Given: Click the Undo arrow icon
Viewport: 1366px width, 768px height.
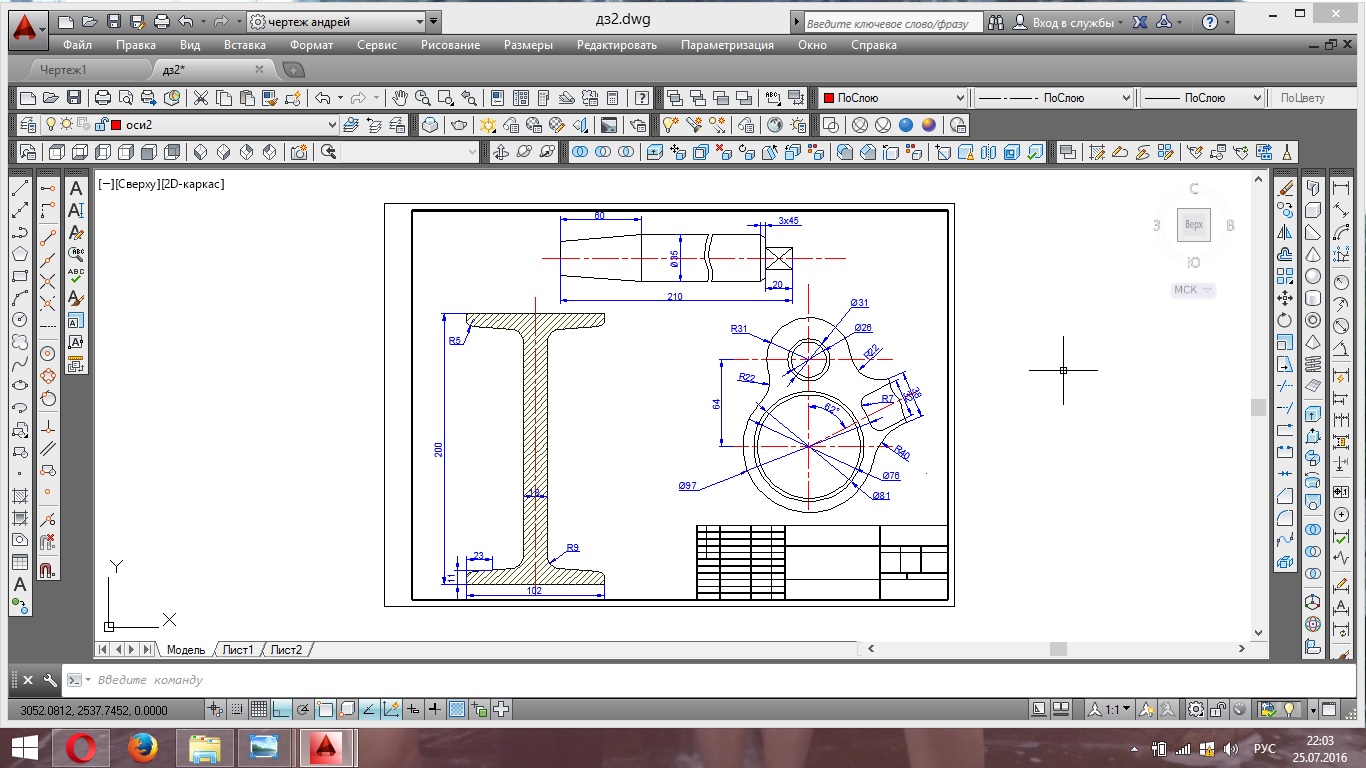Looking at the screenshot, I should coord(322,98).
